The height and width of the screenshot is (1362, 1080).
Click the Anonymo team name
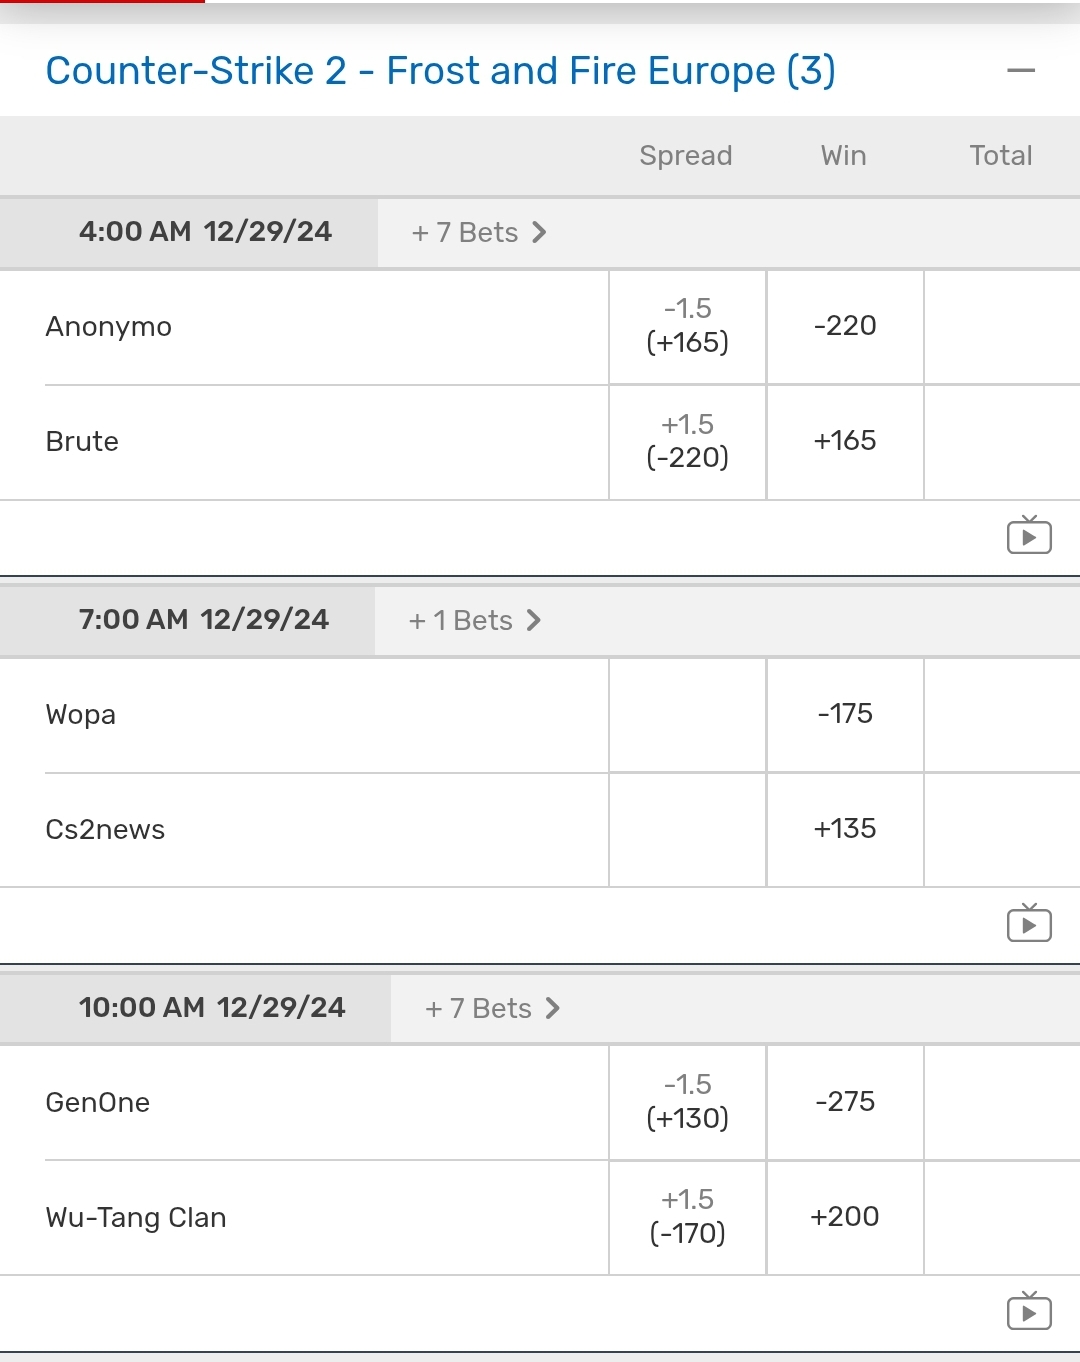click(x=109, y=327)
